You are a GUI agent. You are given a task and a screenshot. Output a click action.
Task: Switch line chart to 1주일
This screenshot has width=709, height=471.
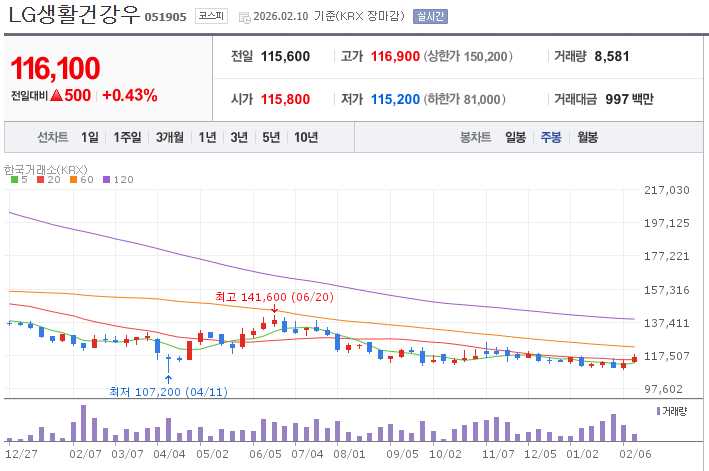128,137
